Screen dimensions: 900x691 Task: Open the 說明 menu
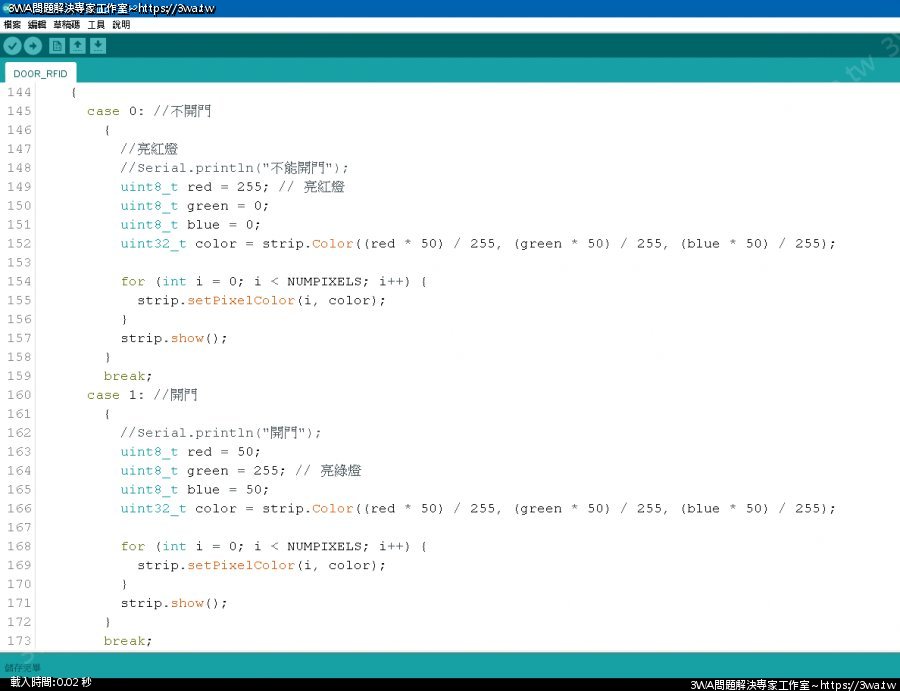[x=121, y=24]
